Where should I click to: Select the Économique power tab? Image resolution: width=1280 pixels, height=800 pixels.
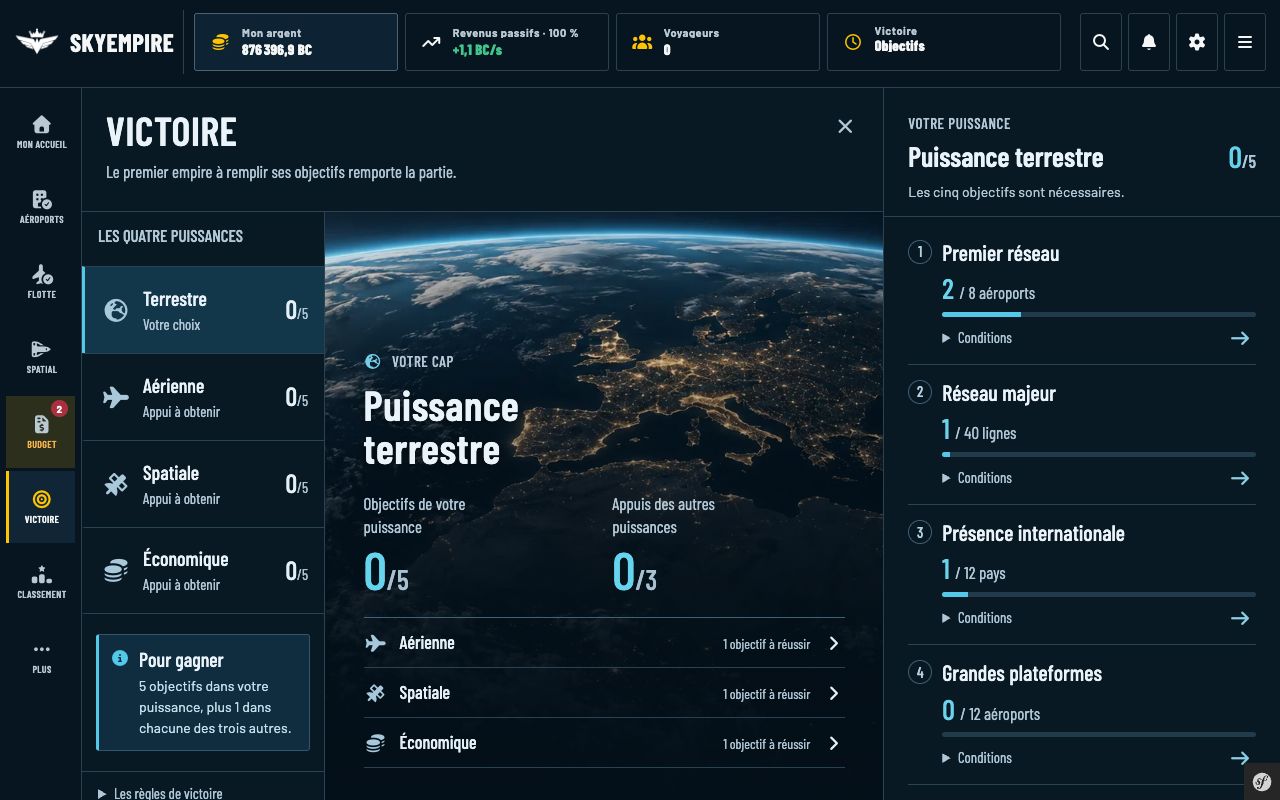203,570
